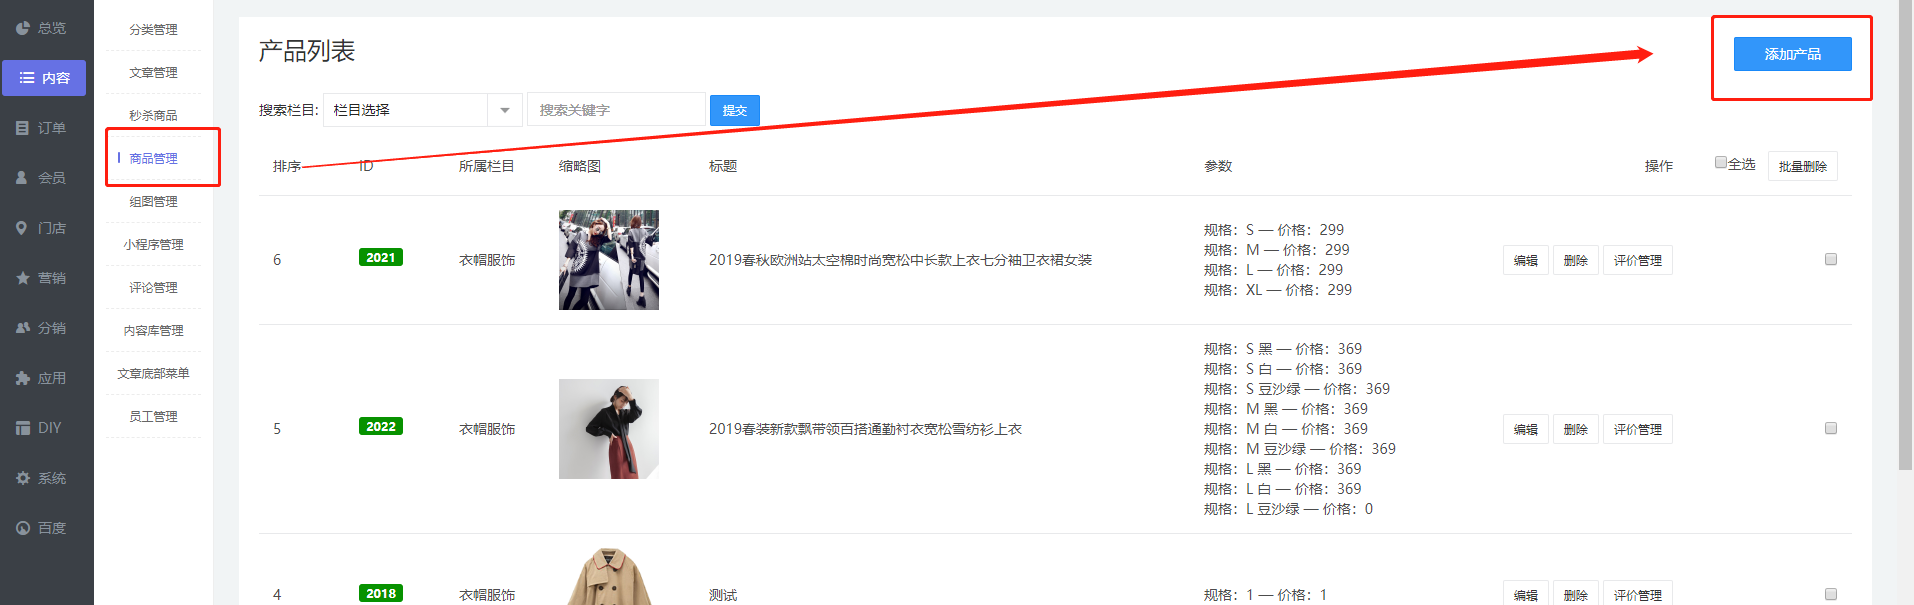
Task: Click the green 2022 ID badge
Action: (381, 426)
